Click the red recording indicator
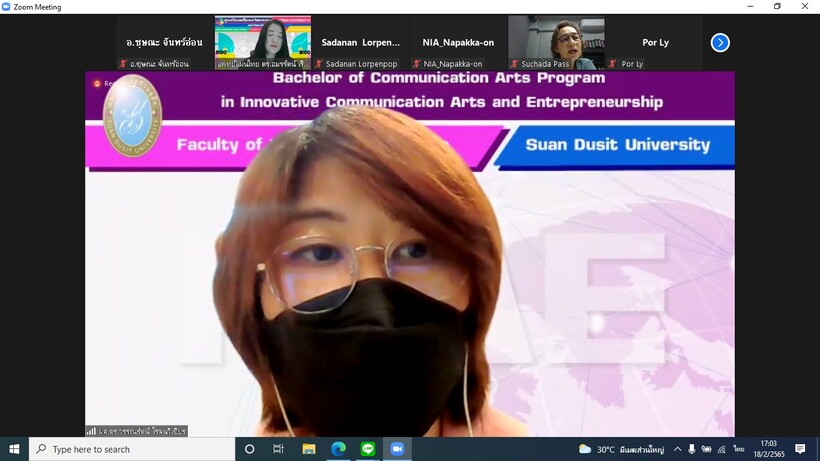820x461 pixels. pyautogui.click(x=97, y=83)
